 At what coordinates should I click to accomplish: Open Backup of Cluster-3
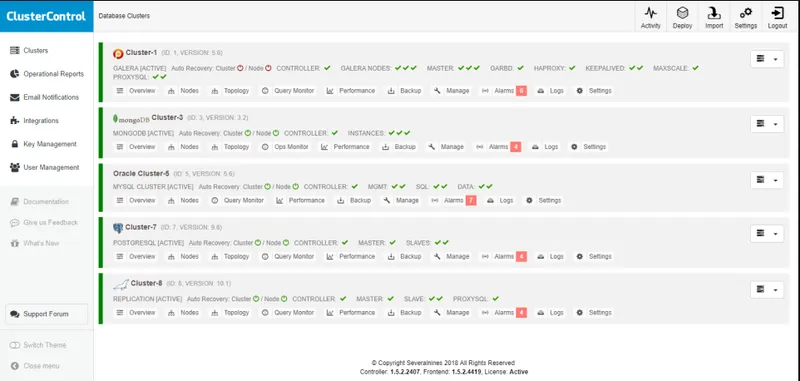(x=399, y=147)
